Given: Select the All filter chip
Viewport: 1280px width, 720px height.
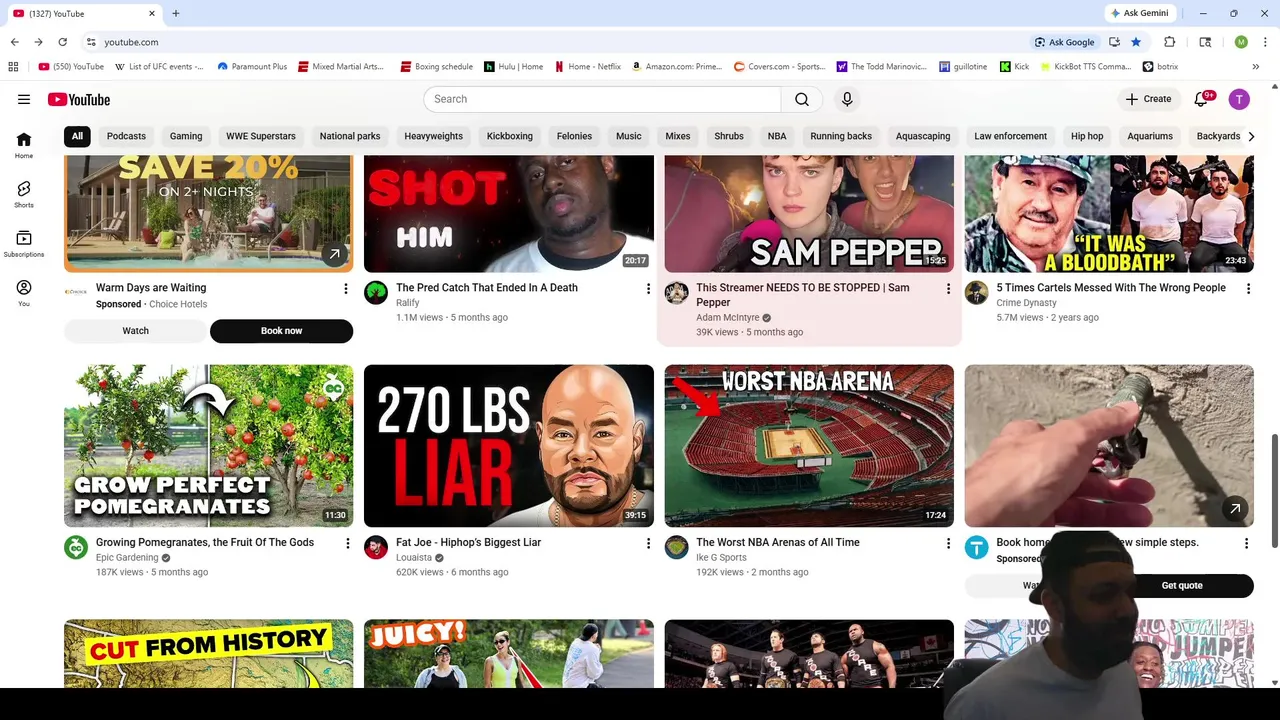Looking at the screenshot, I should click(77, 136).
